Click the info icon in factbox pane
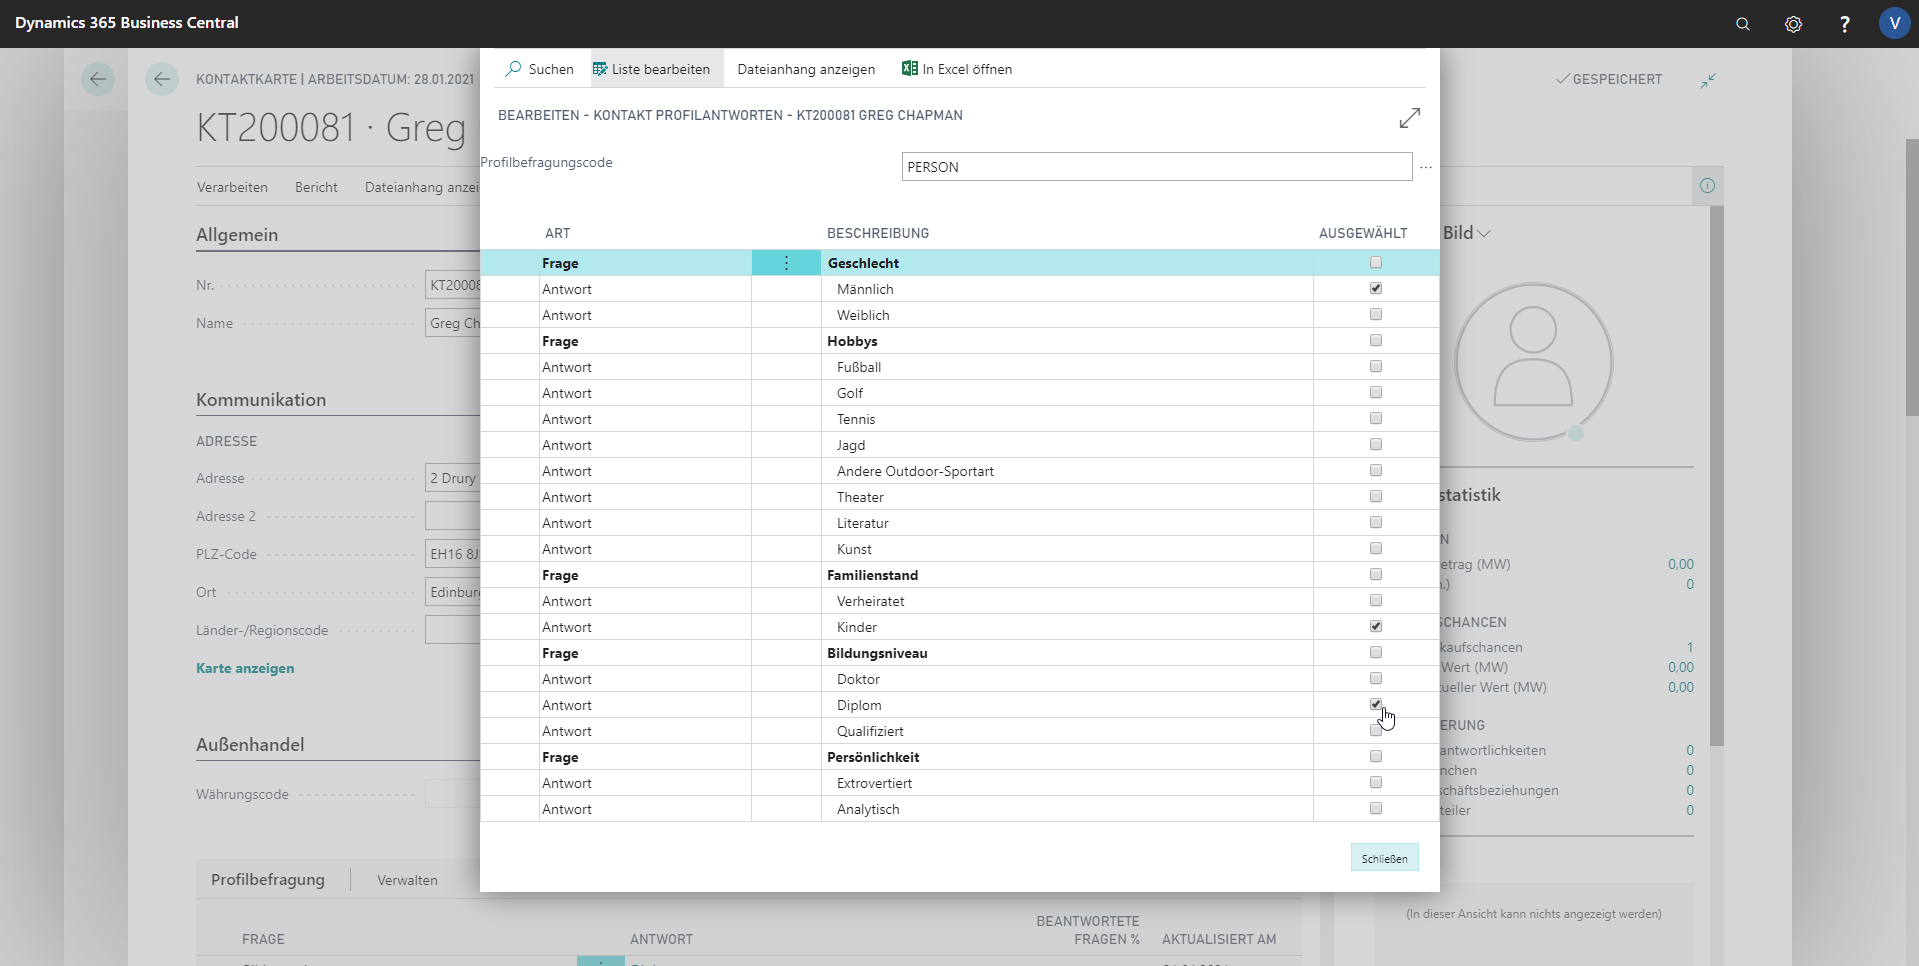 [x=1707, y=186]
